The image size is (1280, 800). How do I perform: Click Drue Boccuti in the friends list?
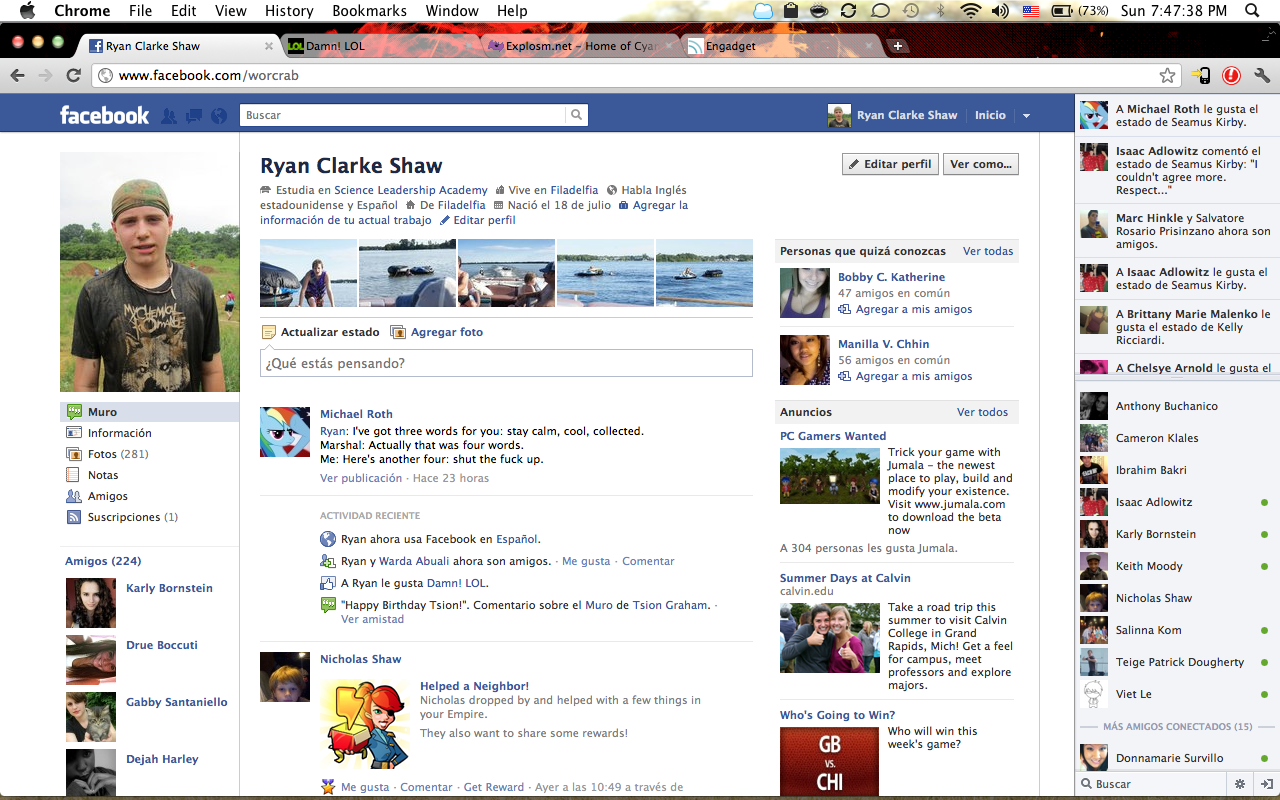162,645
